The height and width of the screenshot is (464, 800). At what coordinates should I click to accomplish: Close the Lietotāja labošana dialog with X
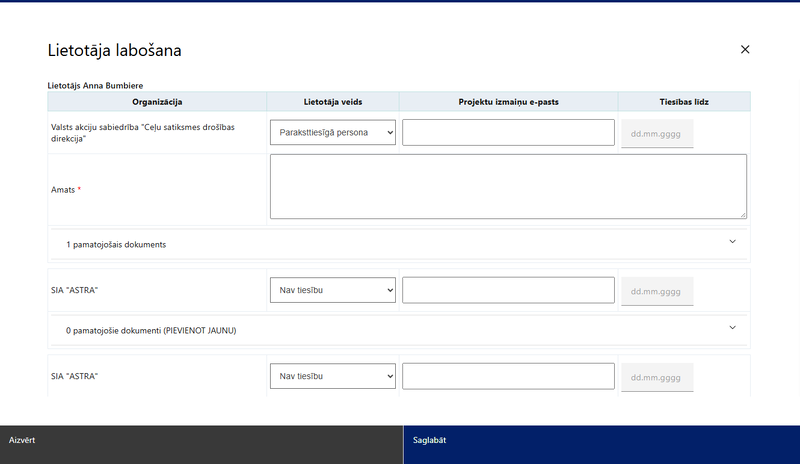[745, 50]
